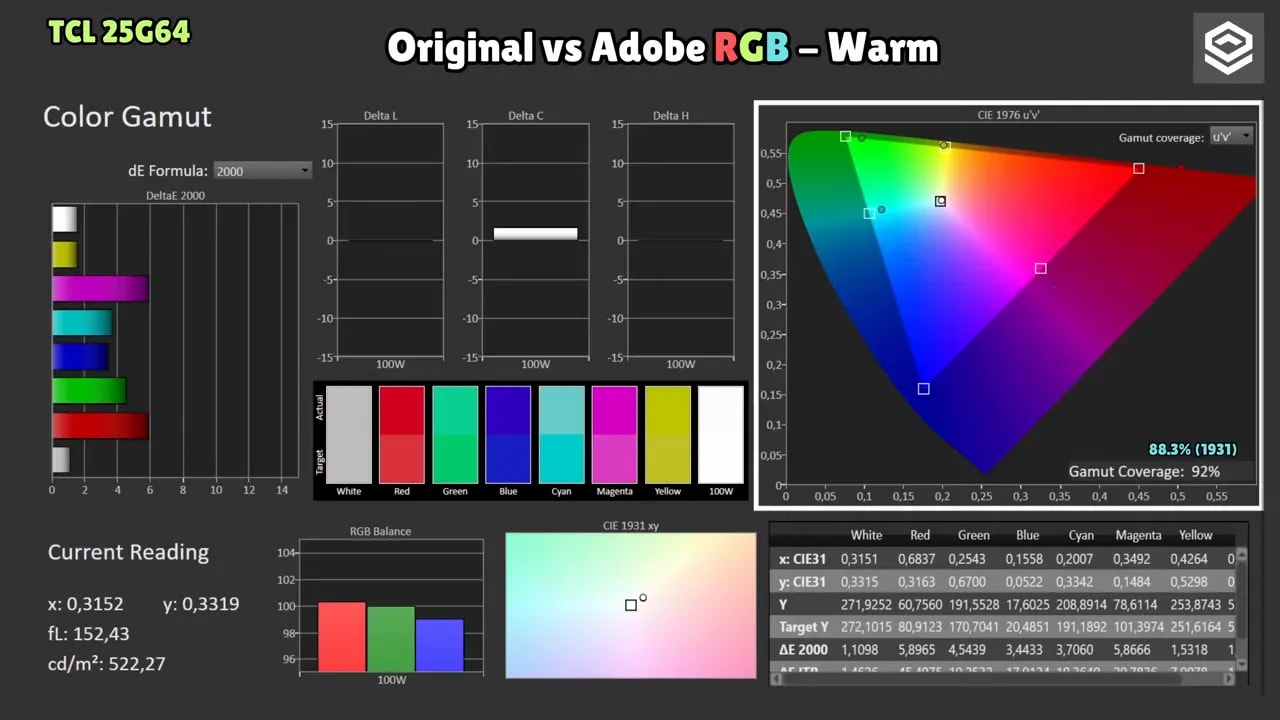Open the Gamut coverage u'v' dropdown

1230,137
